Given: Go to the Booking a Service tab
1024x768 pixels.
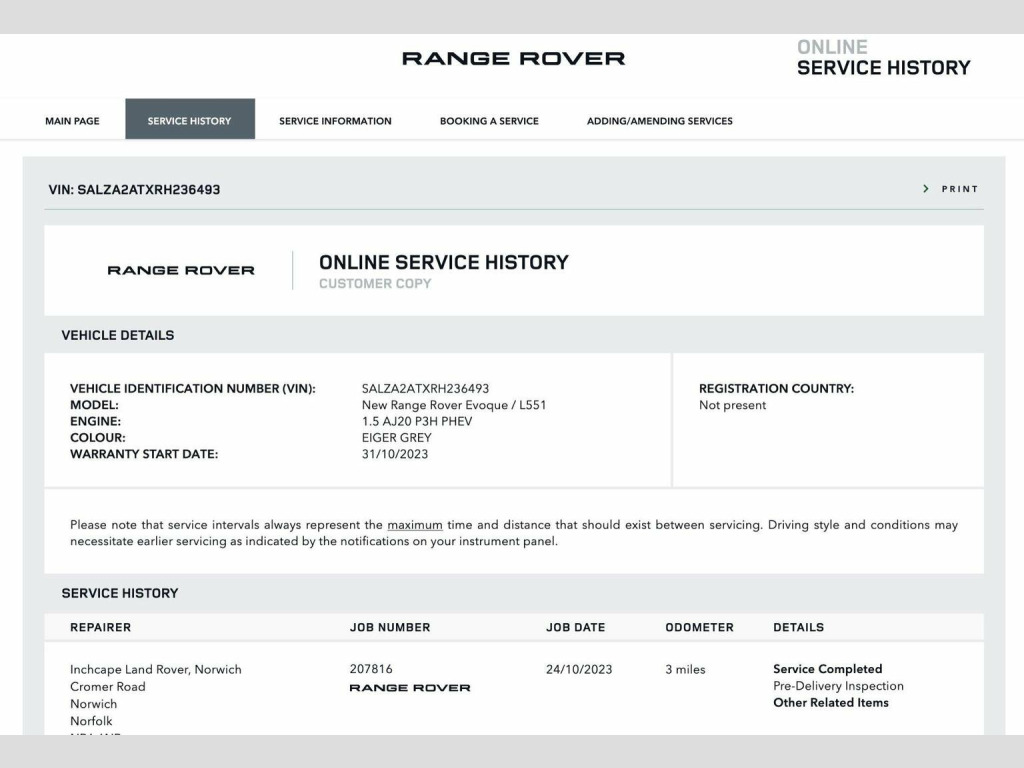Looking at the screenshot, I should pyautogui.click(x=489, y=121).
